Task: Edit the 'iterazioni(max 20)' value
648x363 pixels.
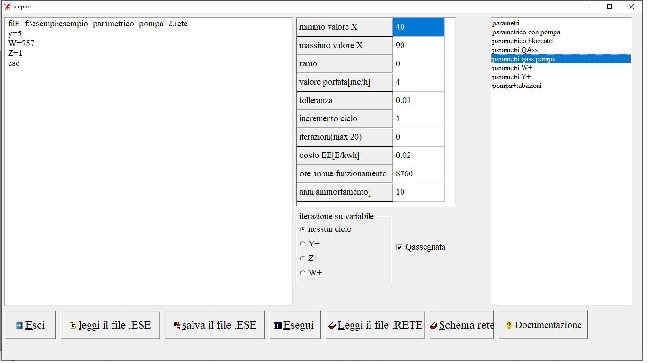Action: [x=418, y=137]
